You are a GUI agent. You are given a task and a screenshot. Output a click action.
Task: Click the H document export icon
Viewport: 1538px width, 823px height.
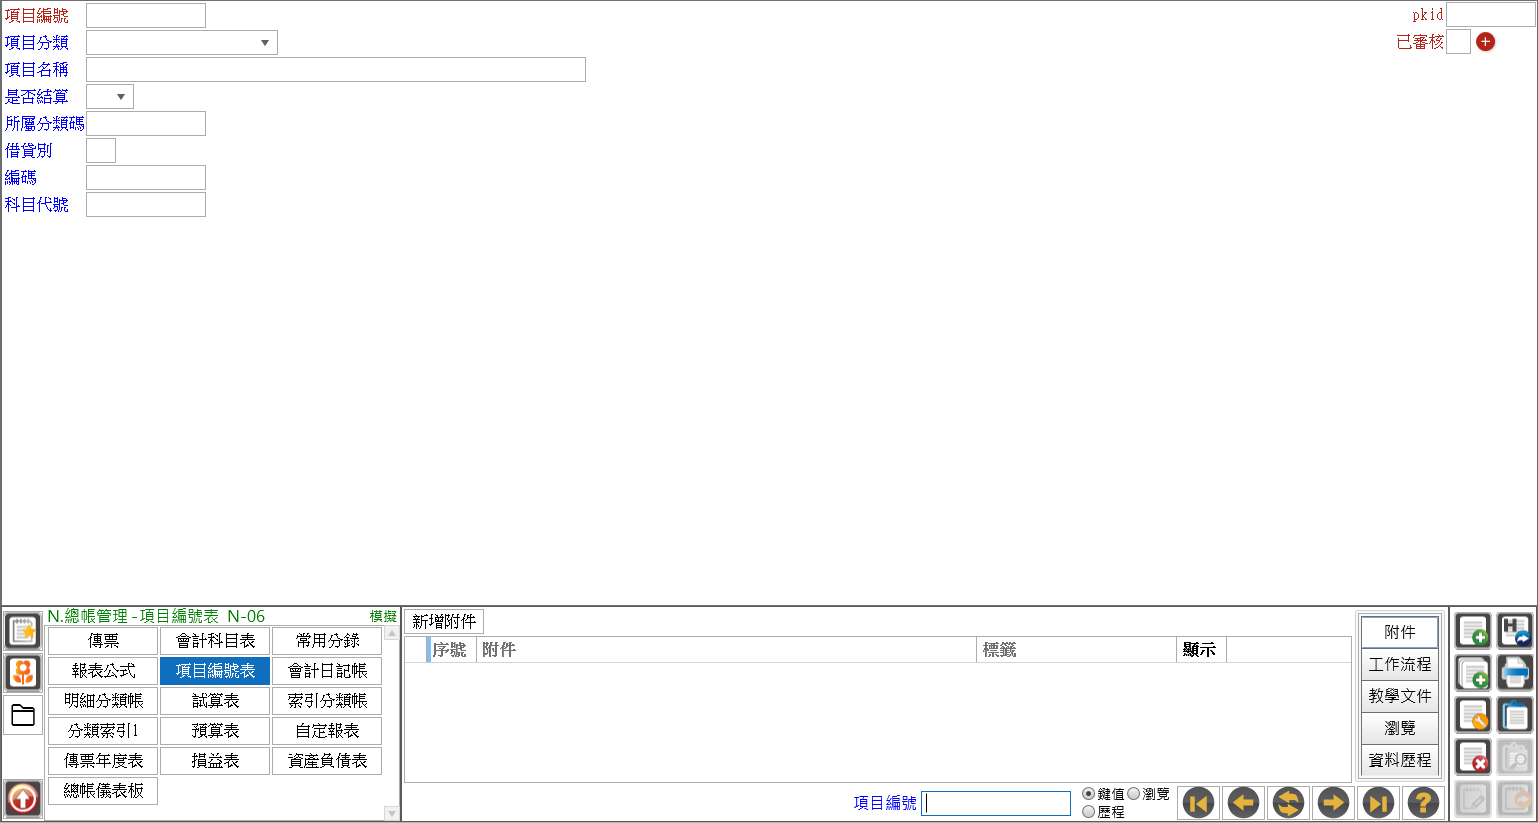coord(1515,631)
